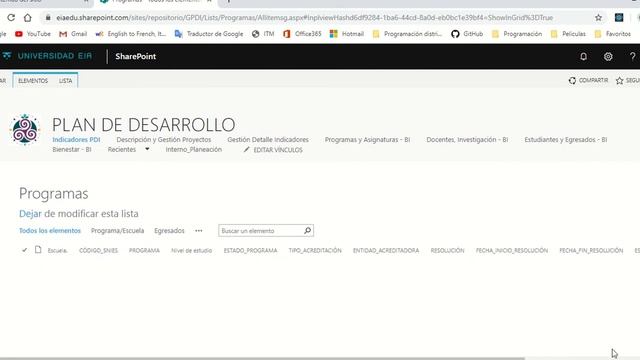
Task: Click the search magnifier icon
Action: (308, 231)
